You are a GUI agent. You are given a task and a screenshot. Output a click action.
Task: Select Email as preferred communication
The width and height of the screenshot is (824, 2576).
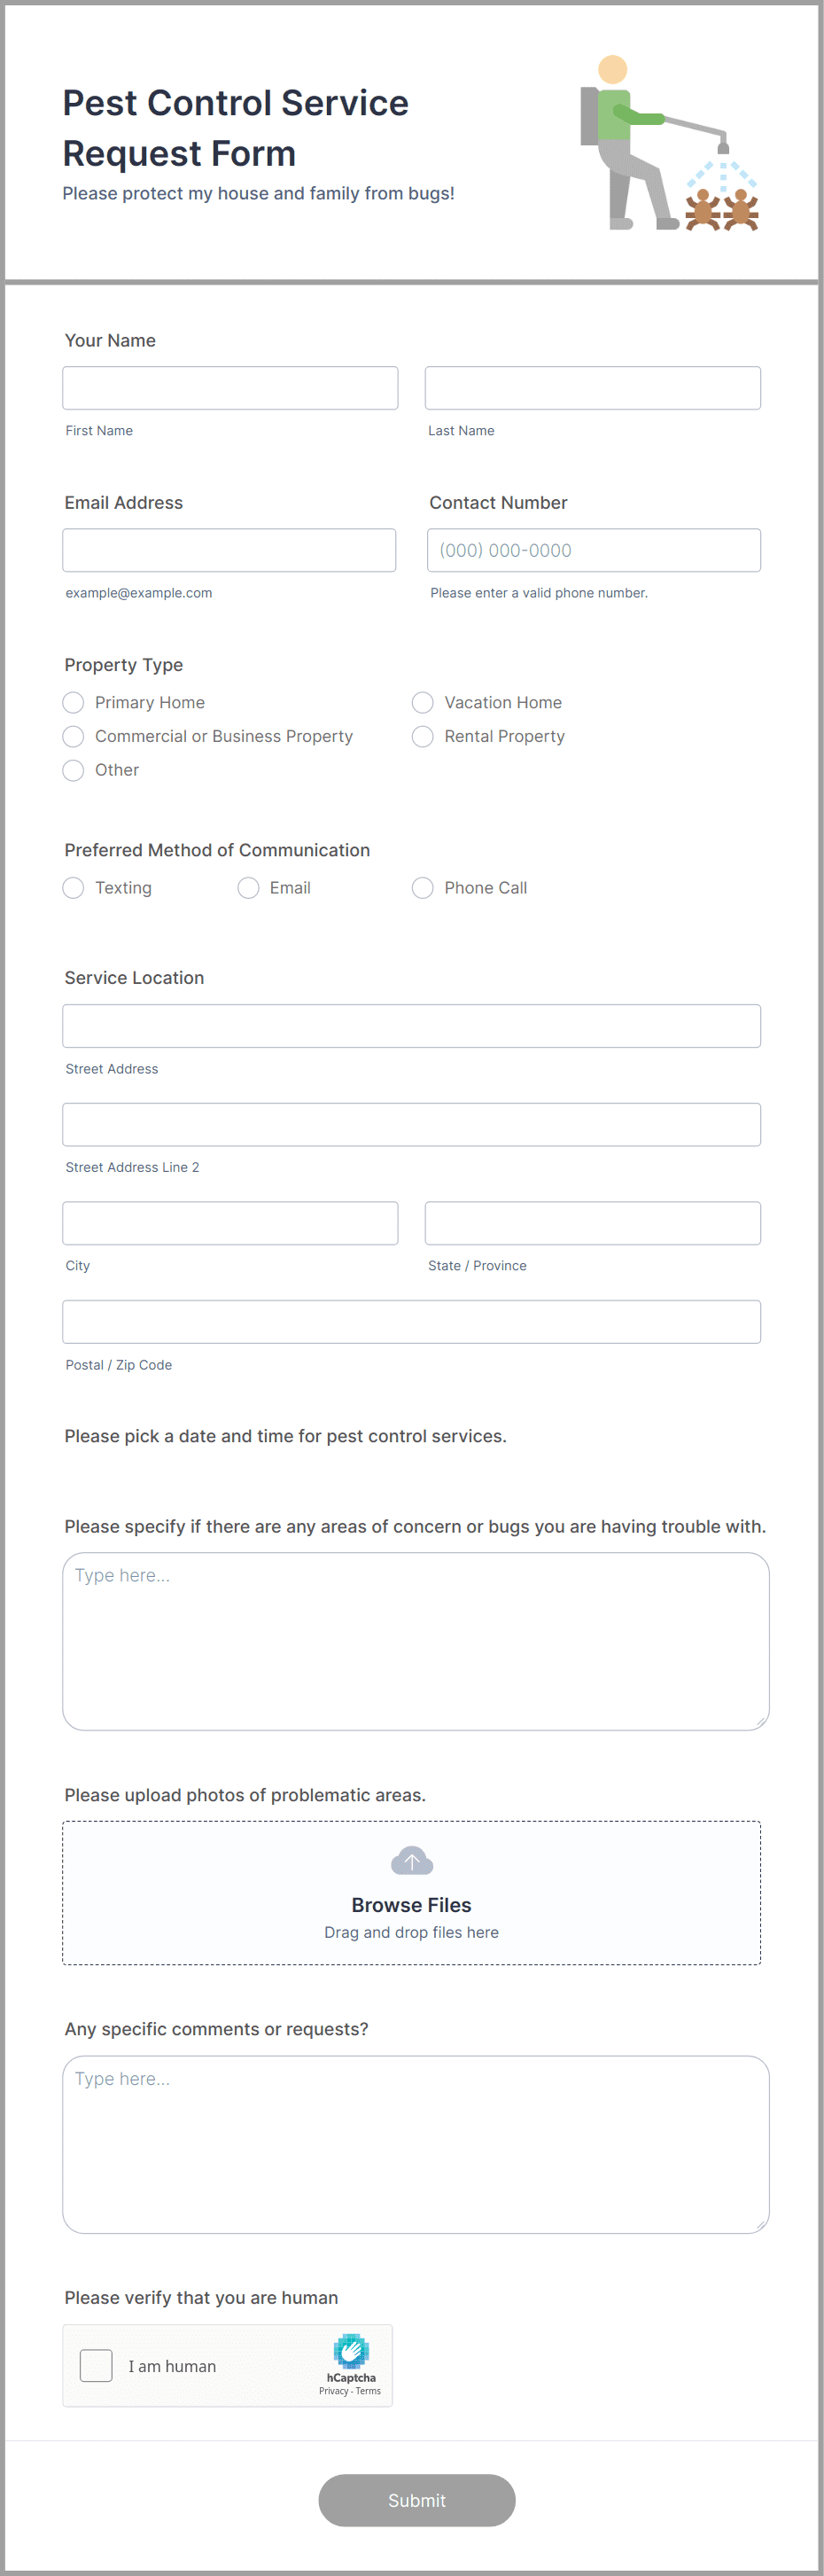248,887
